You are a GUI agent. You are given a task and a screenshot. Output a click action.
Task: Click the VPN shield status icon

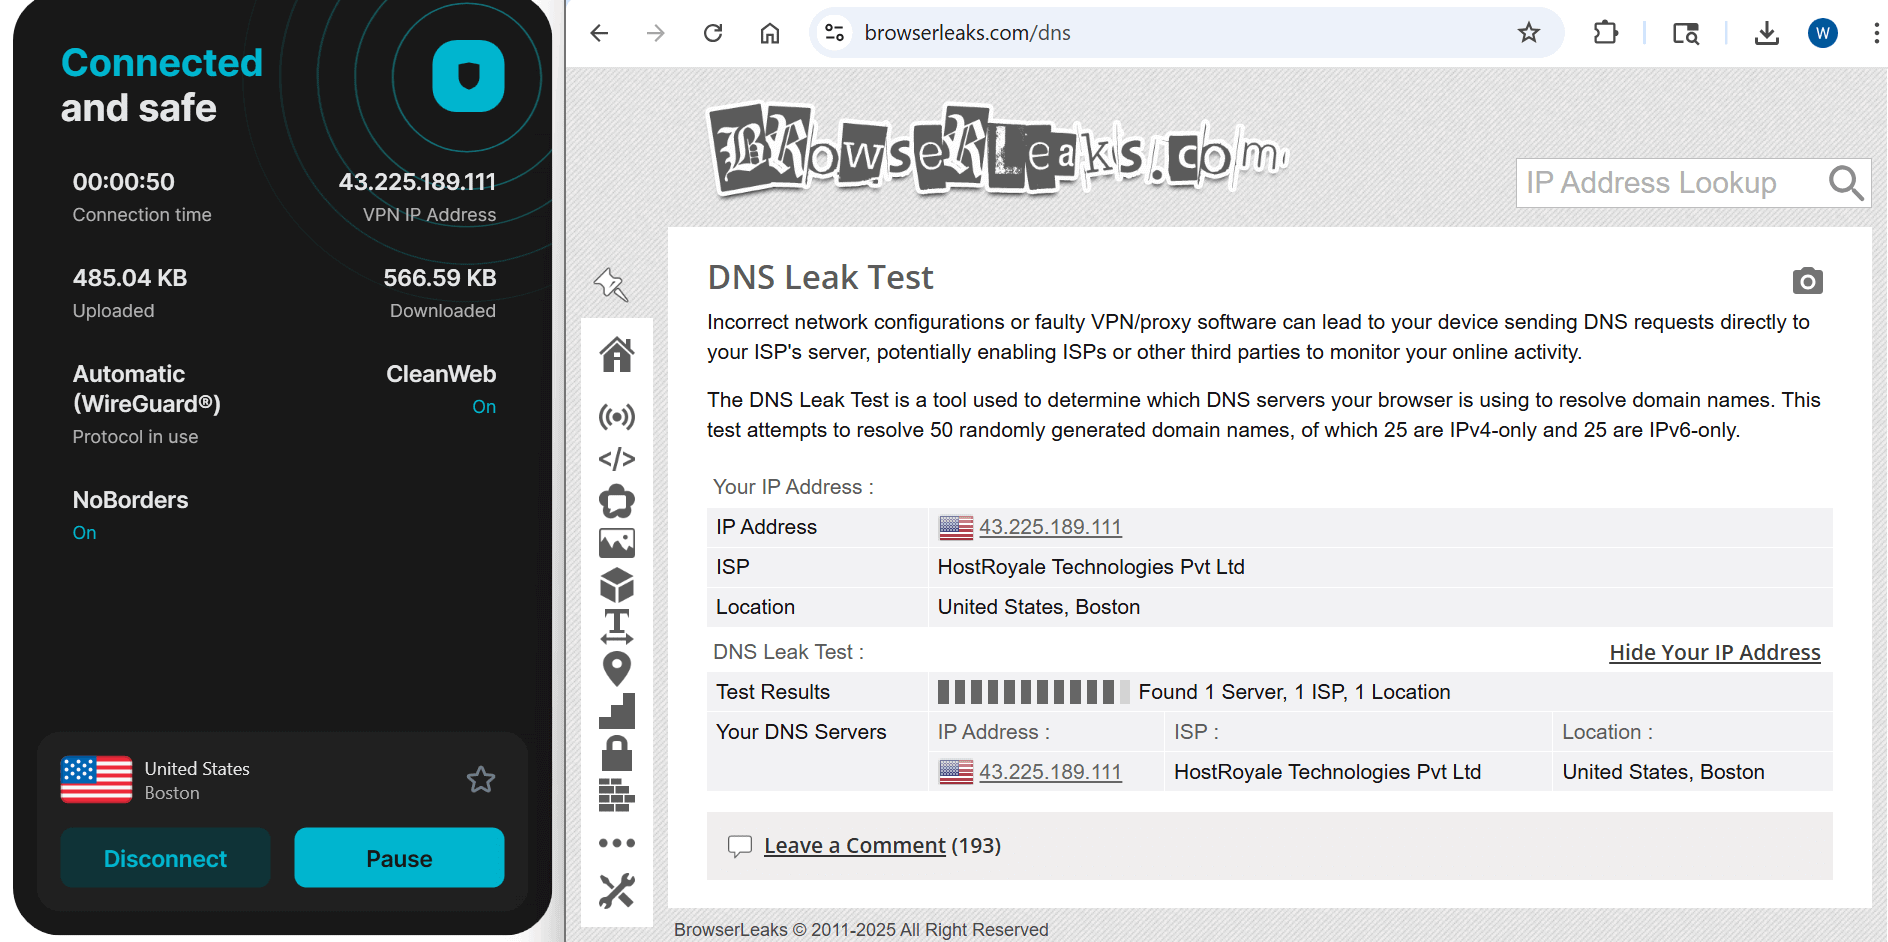pyautogui.click(x=468, y=76)
